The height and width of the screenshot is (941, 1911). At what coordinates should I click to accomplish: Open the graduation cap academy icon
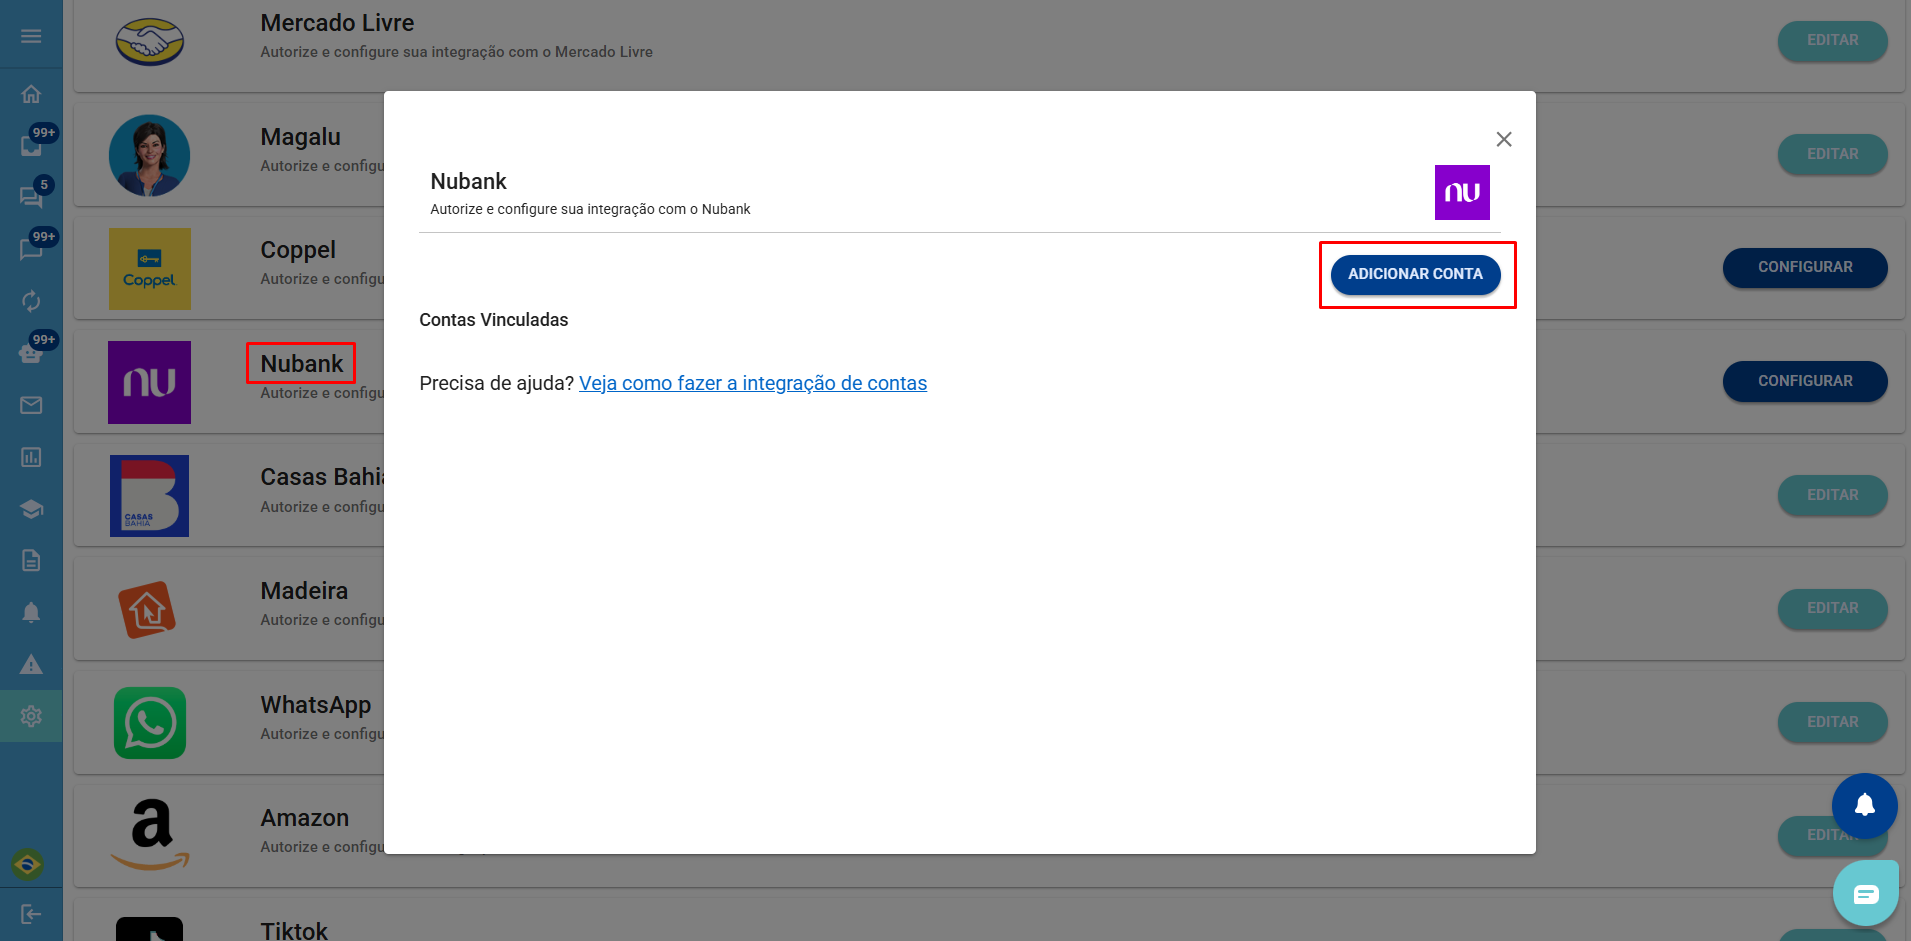pos(31,509)
